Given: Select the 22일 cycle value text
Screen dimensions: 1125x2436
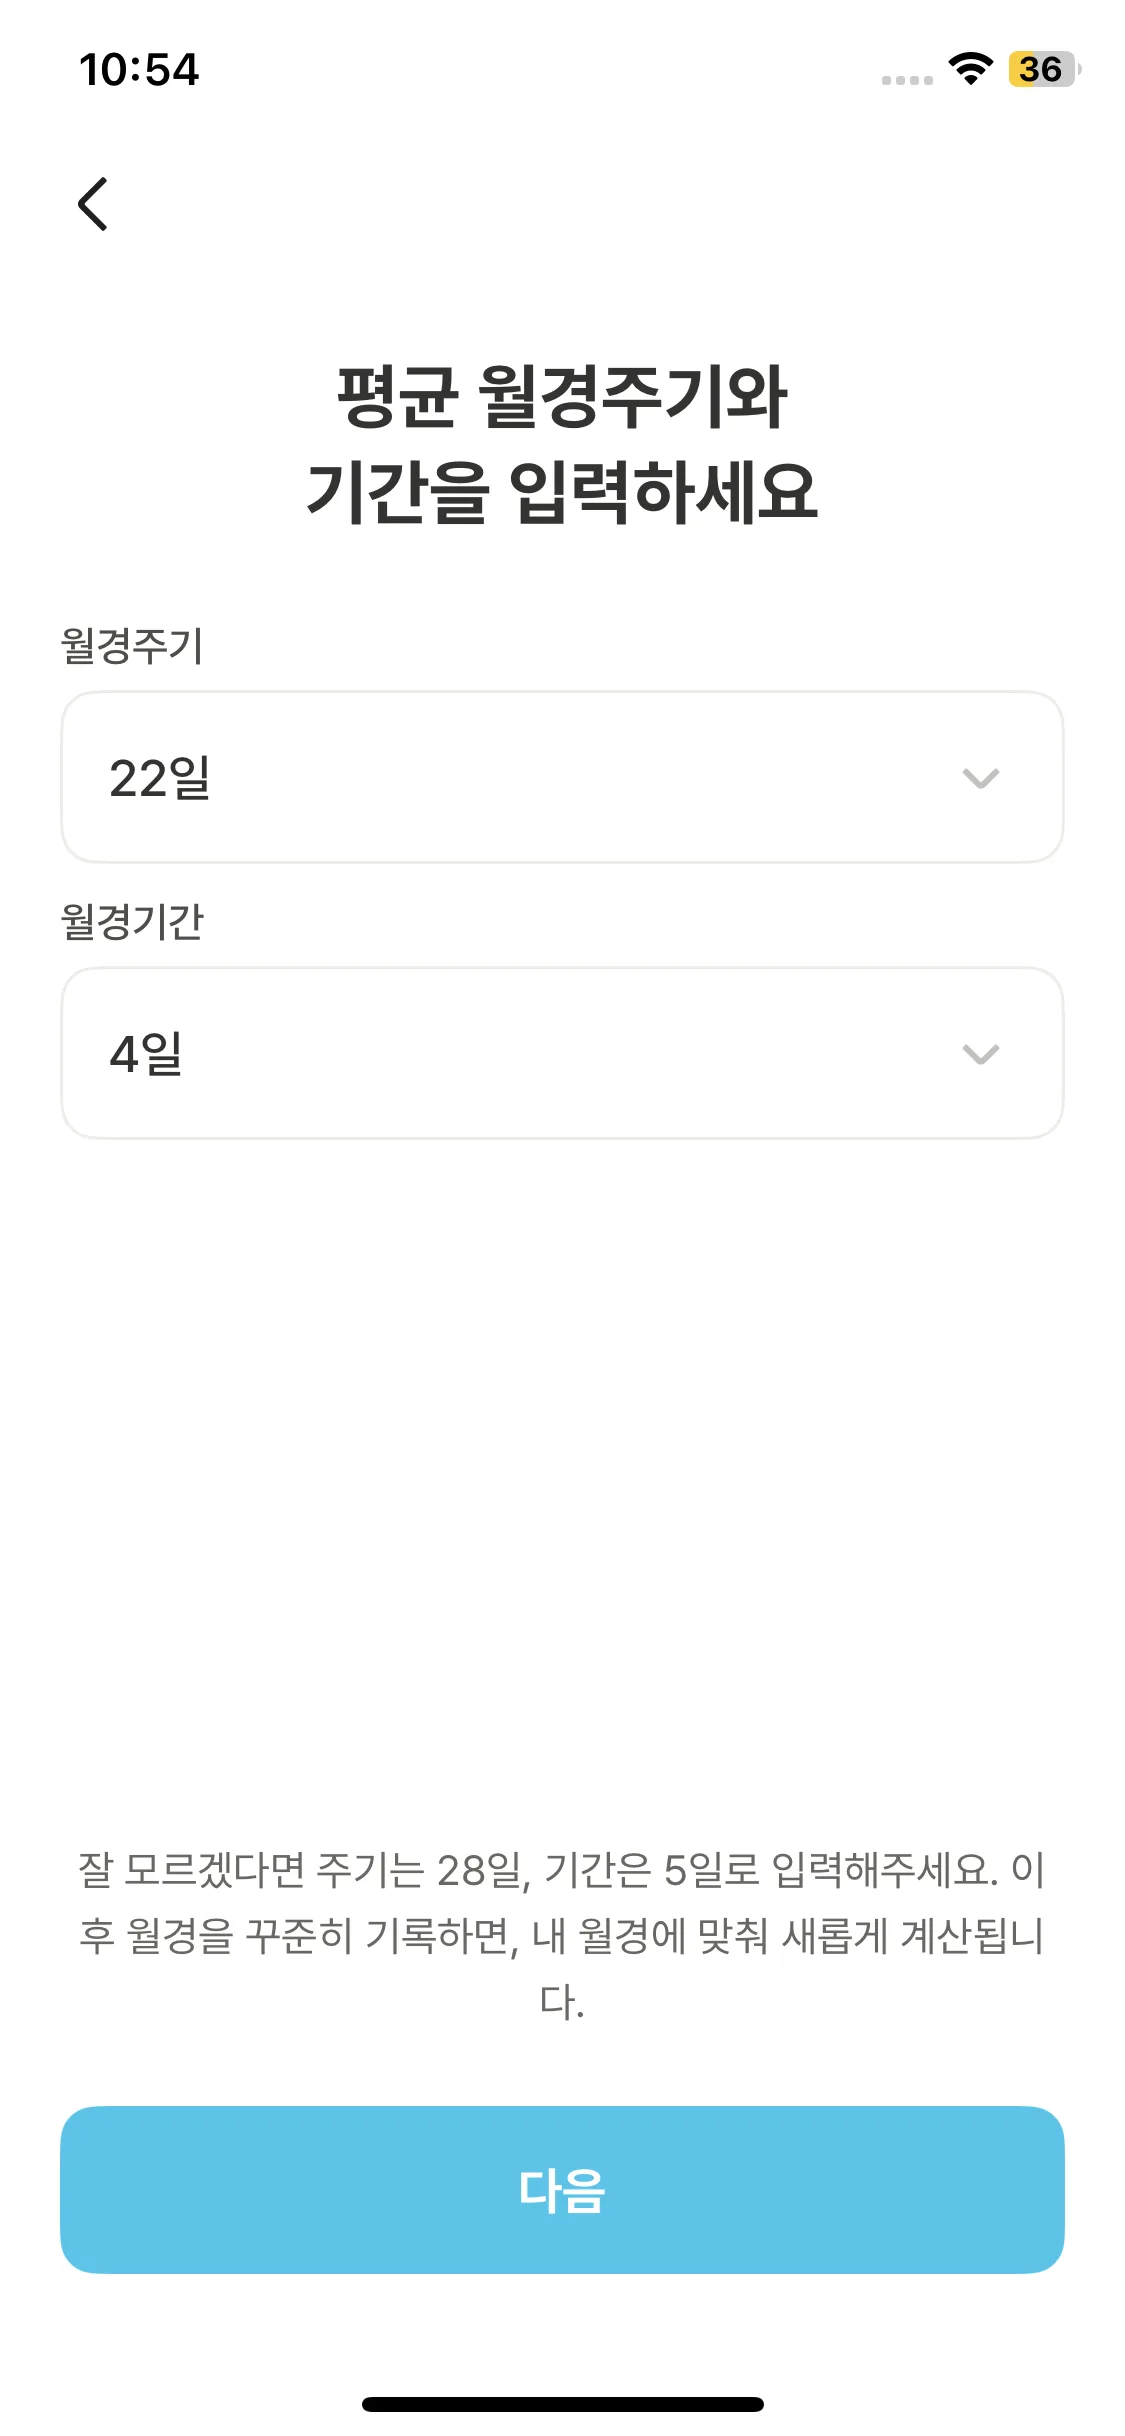Looking at the screenshot, I should coord(160,778).
